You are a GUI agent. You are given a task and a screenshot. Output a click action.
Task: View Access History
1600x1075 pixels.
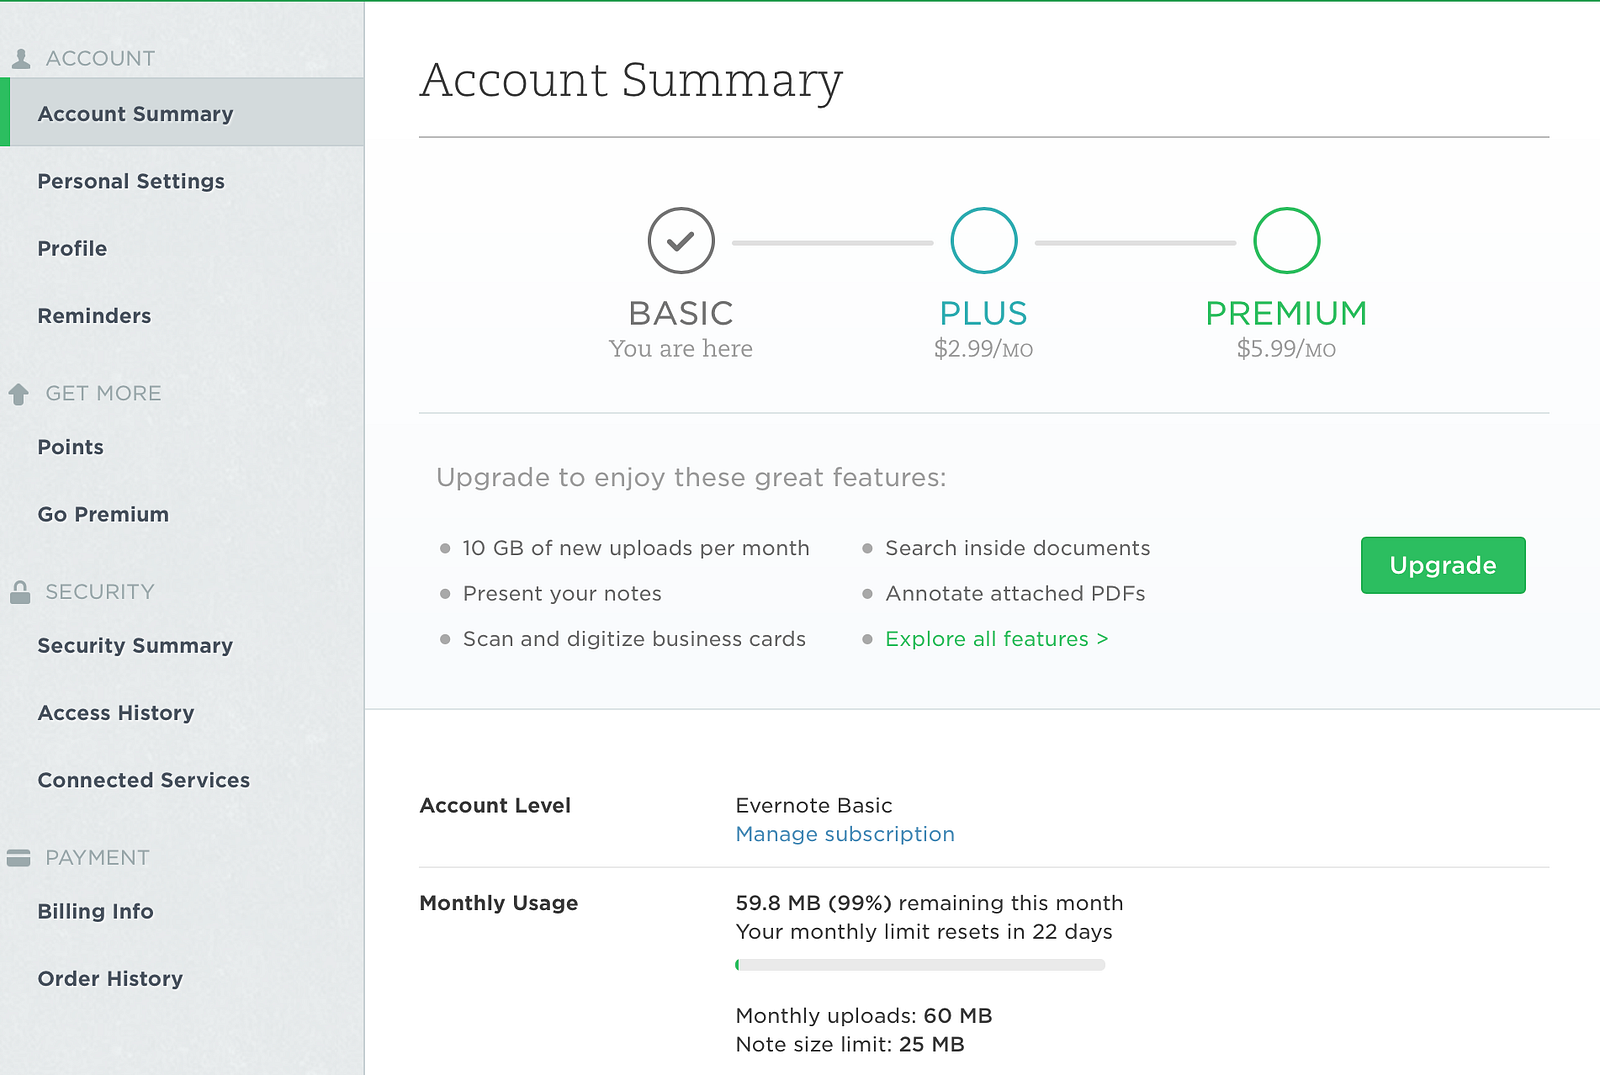116,713
